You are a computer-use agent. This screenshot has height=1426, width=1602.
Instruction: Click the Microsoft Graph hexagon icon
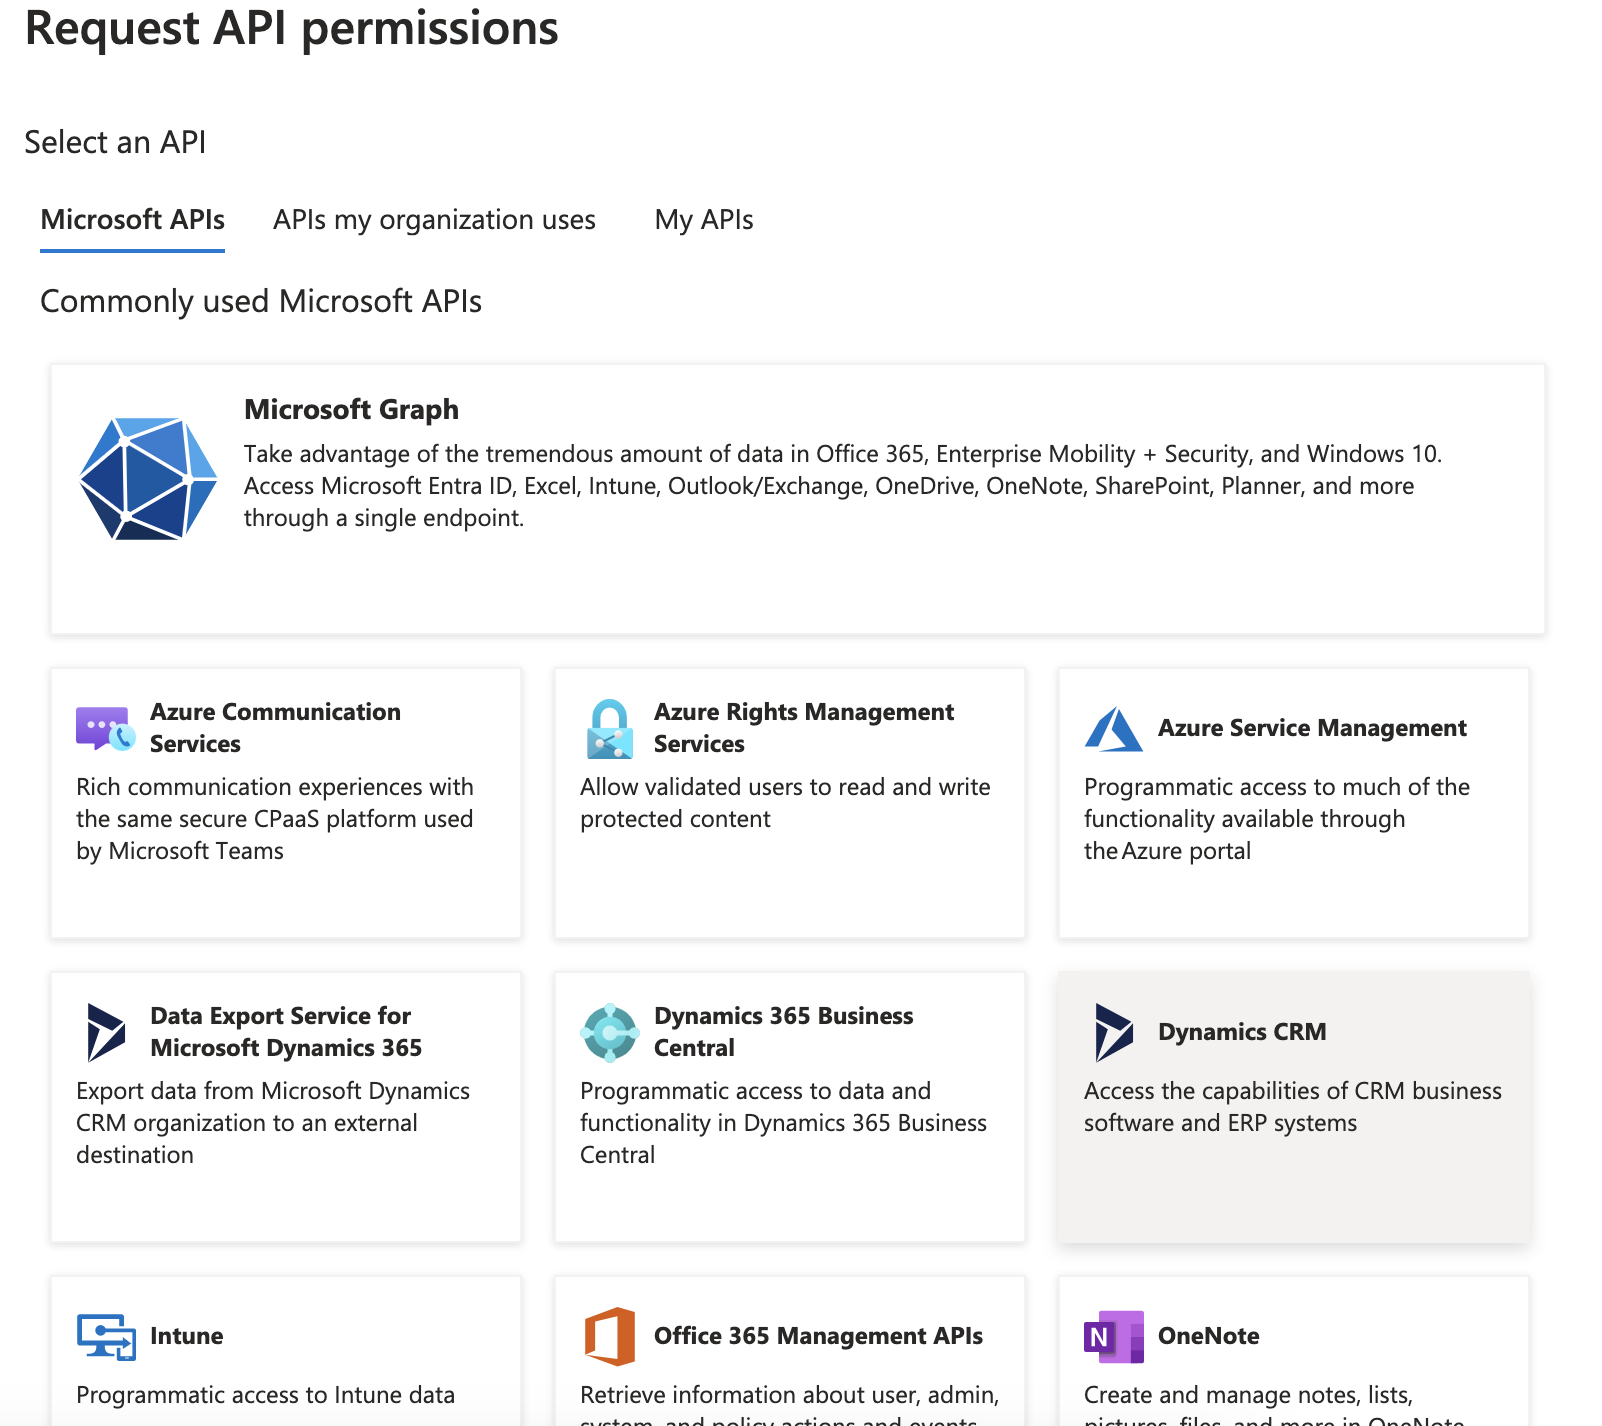(150, 478)
